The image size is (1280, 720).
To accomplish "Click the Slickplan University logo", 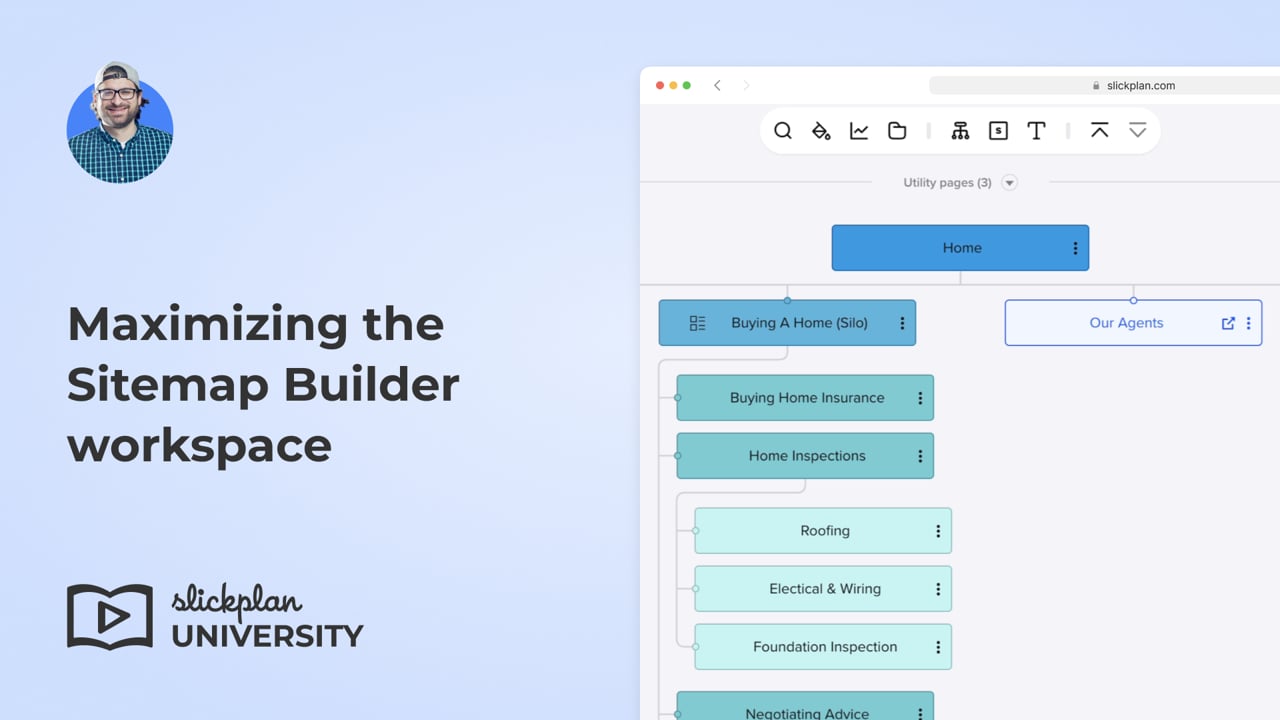I will click(215, 616).
